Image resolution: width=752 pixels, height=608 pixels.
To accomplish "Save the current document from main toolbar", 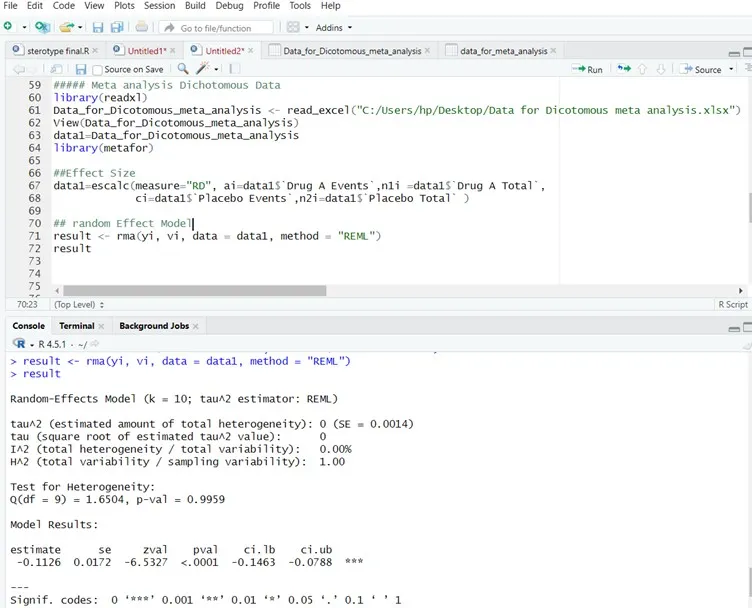I will pos(98,27).
